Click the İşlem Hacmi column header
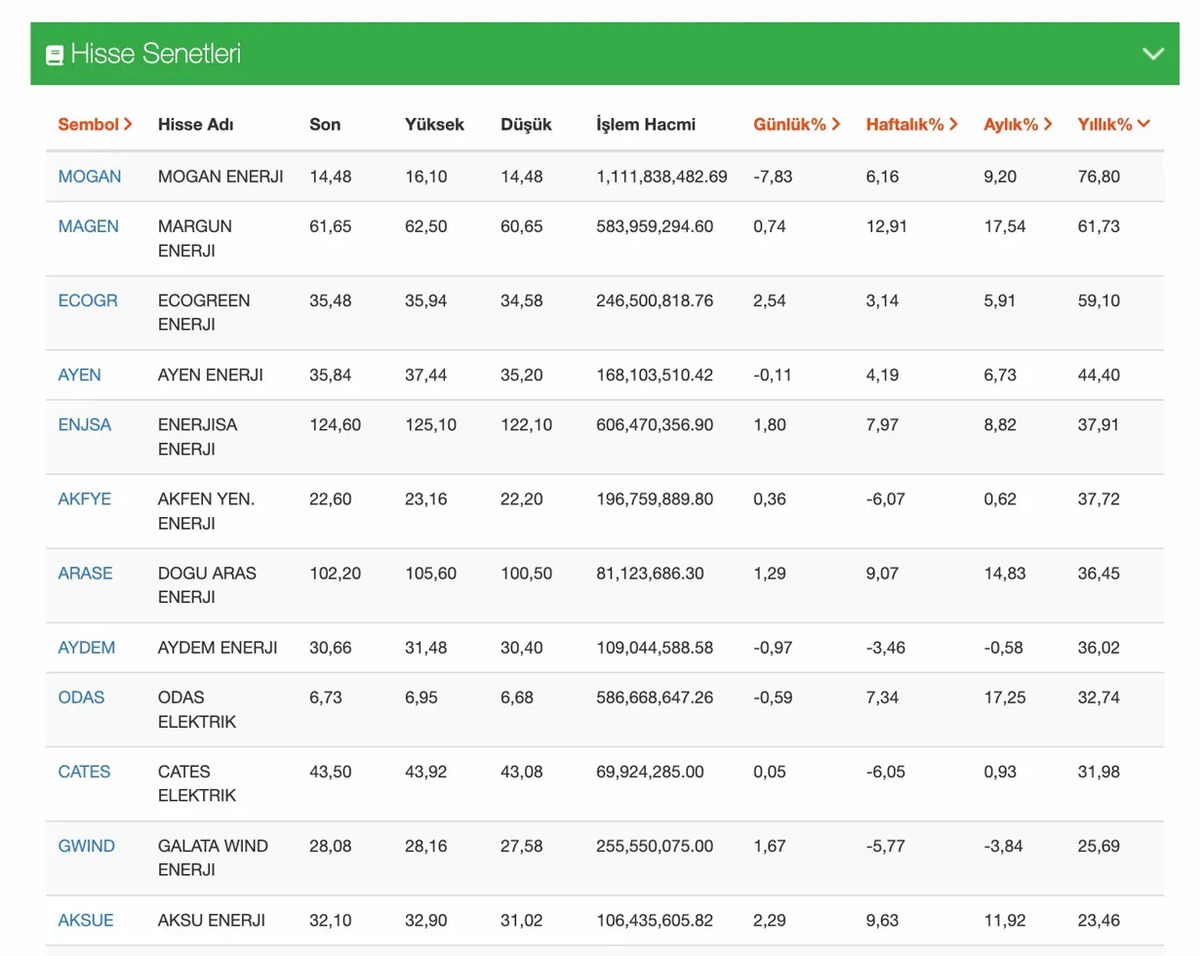This screenshot has height=956, width=1200. [x=646, y=125]
